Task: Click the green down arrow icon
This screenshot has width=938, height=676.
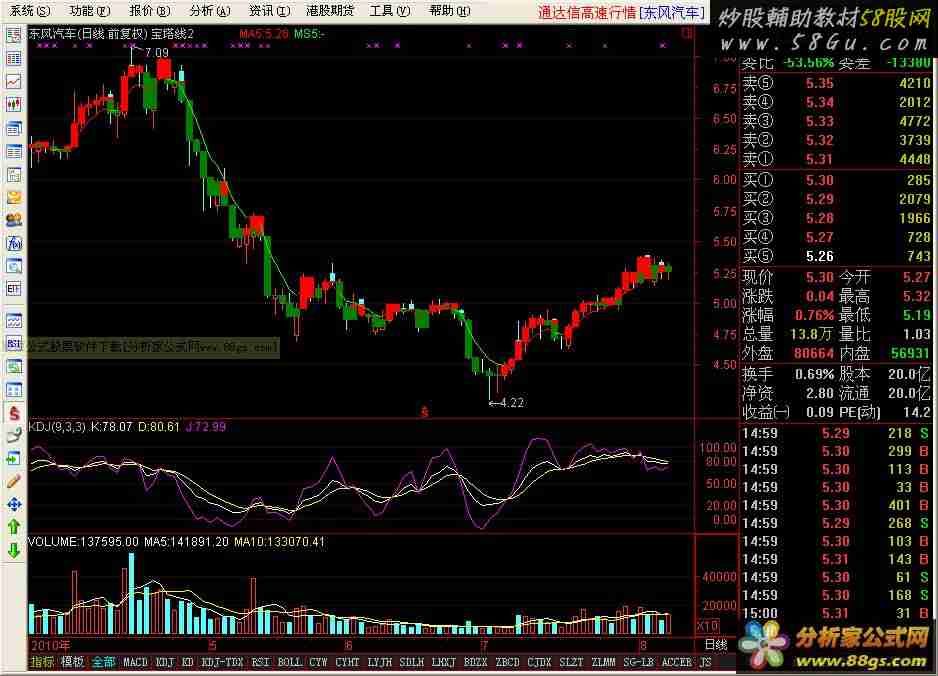Action: point(14,550)
